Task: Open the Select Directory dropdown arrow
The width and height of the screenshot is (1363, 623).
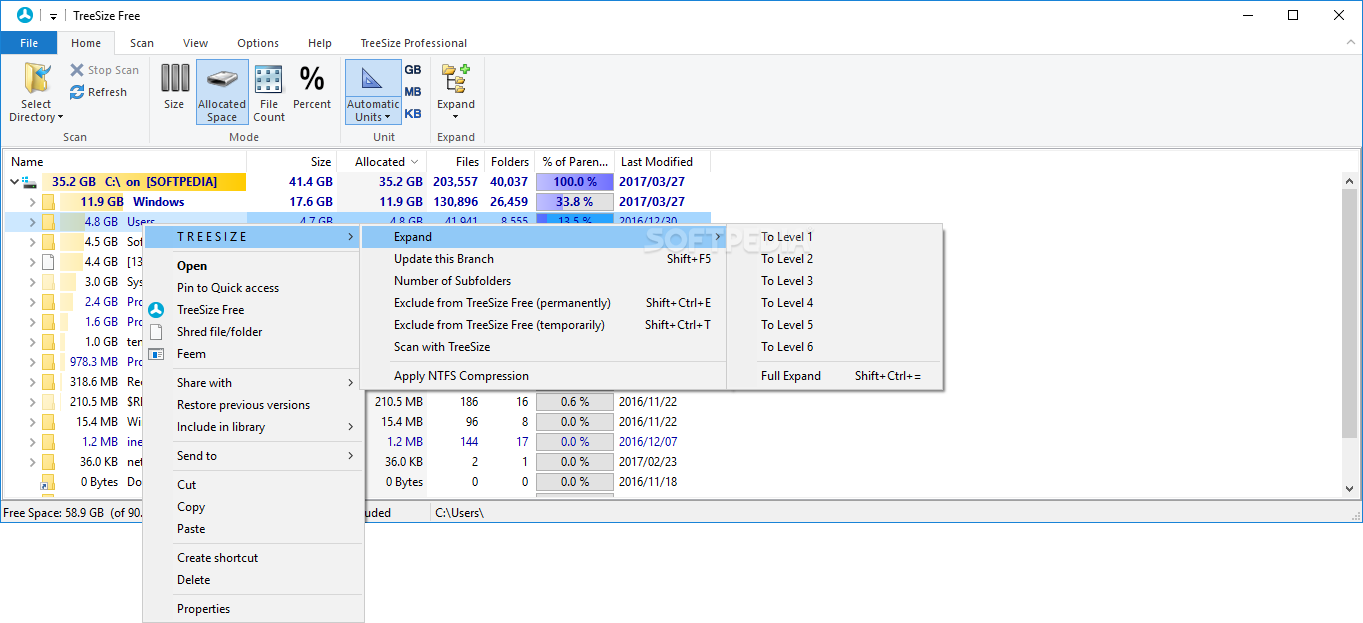Action: pyautogui.click(x=60, y=118)
